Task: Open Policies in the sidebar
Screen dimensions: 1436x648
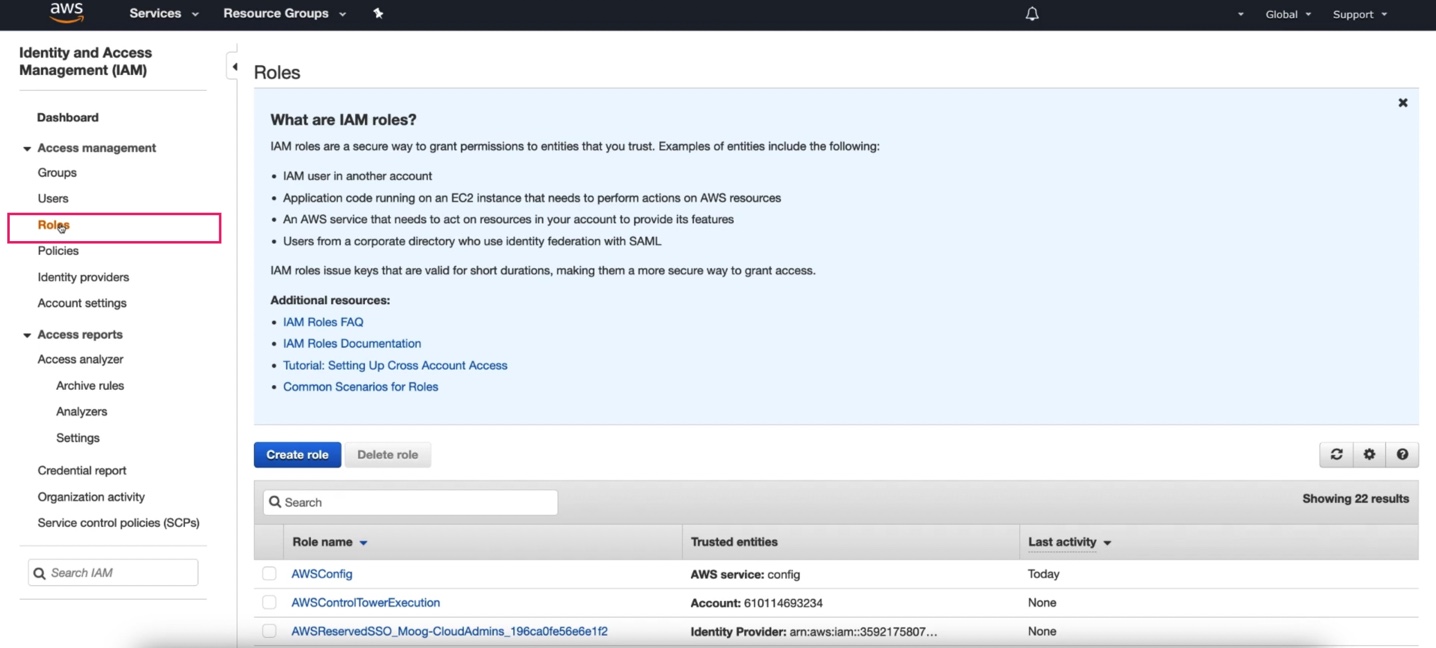Action: (58, 250)
